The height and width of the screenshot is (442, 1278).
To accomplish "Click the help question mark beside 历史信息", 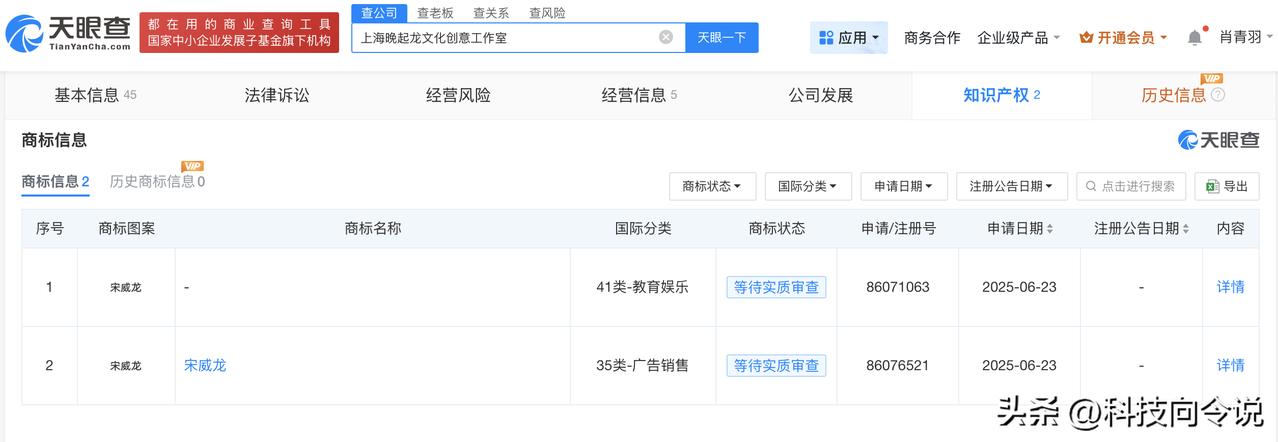I will pyautogui.click(x=1218, y=95).
